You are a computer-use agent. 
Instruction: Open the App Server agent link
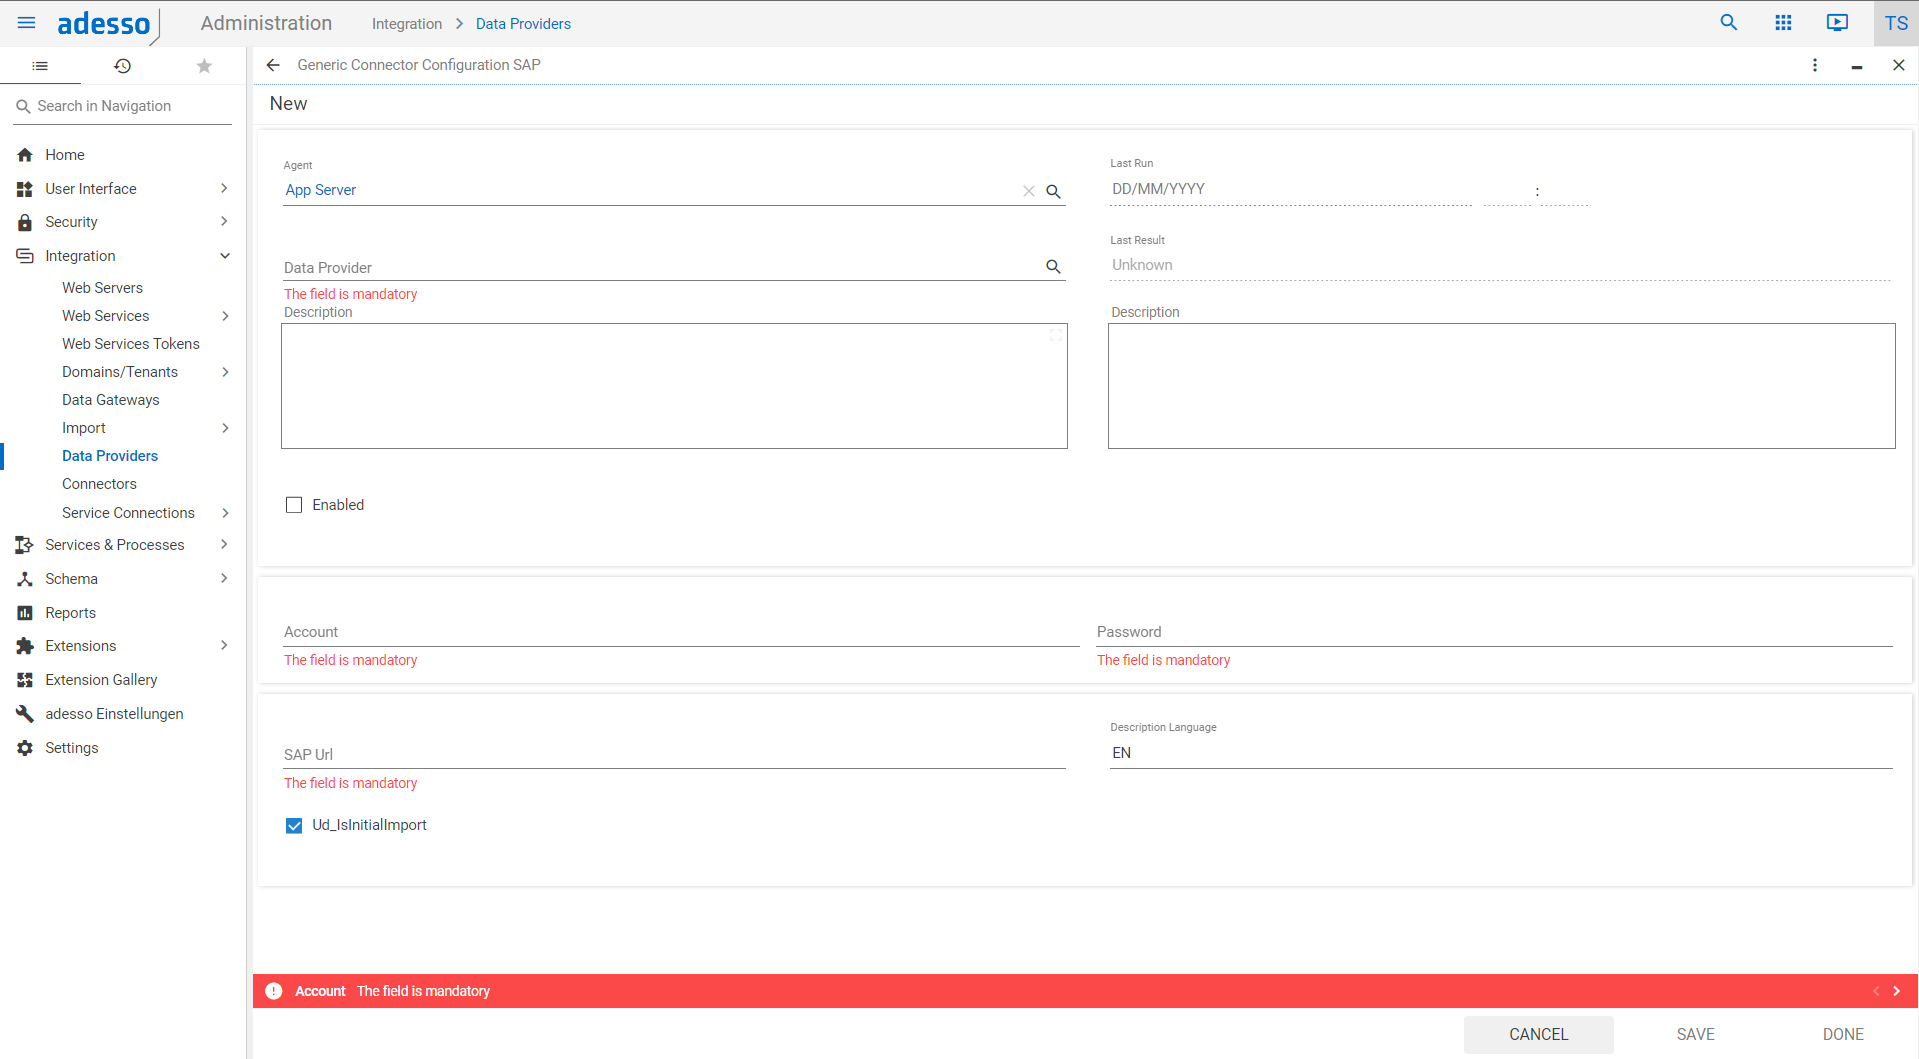pos(320,190)
